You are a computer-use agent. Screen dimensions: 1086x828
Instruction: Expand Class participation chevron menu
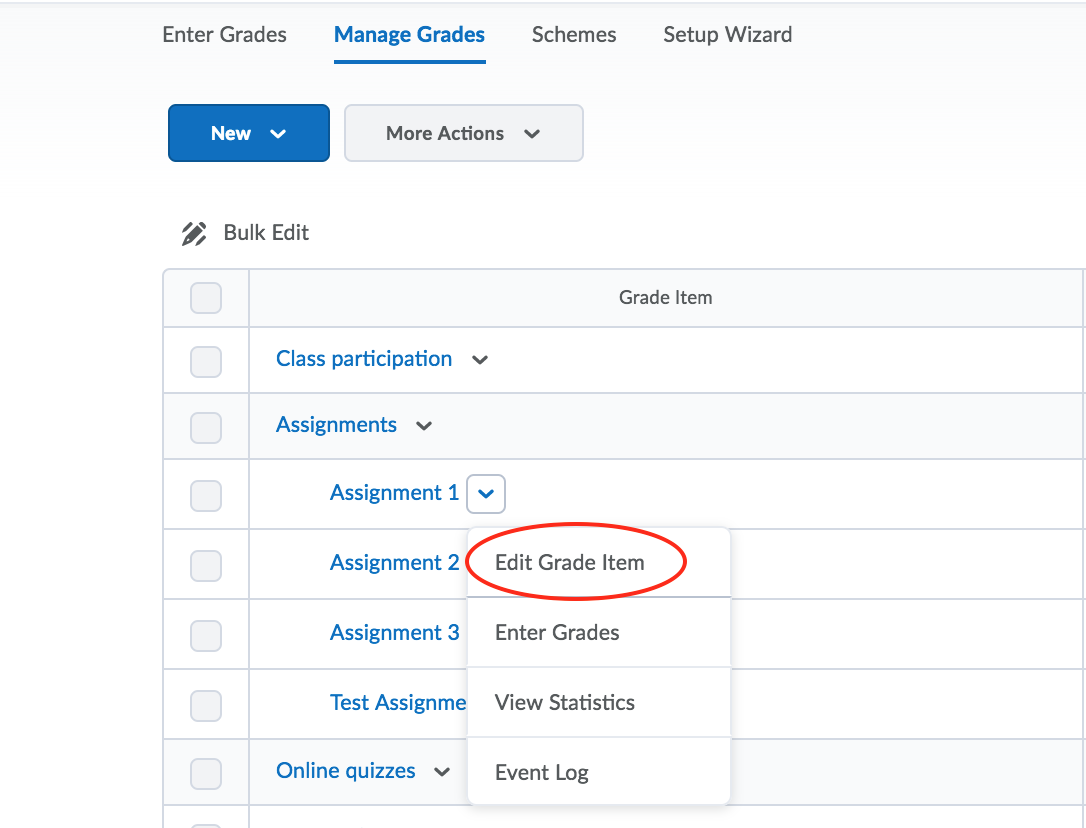480,360
